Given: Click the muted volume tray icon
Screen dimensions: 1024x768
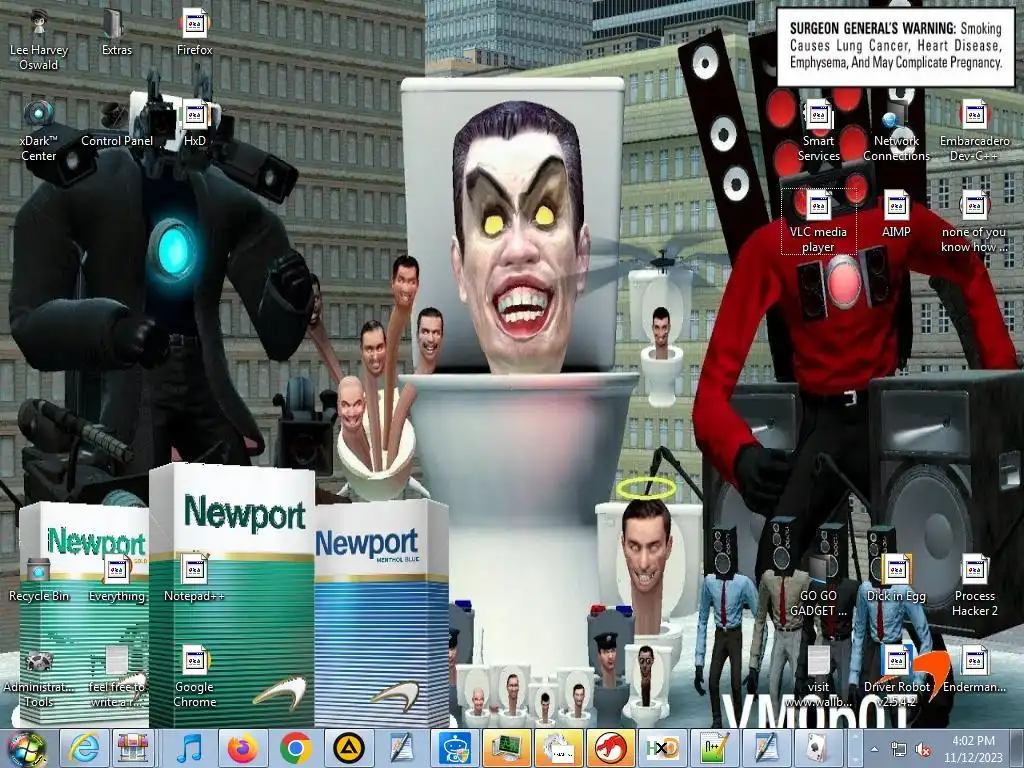Looking at the screenshot, I should [x=923, y=749].
